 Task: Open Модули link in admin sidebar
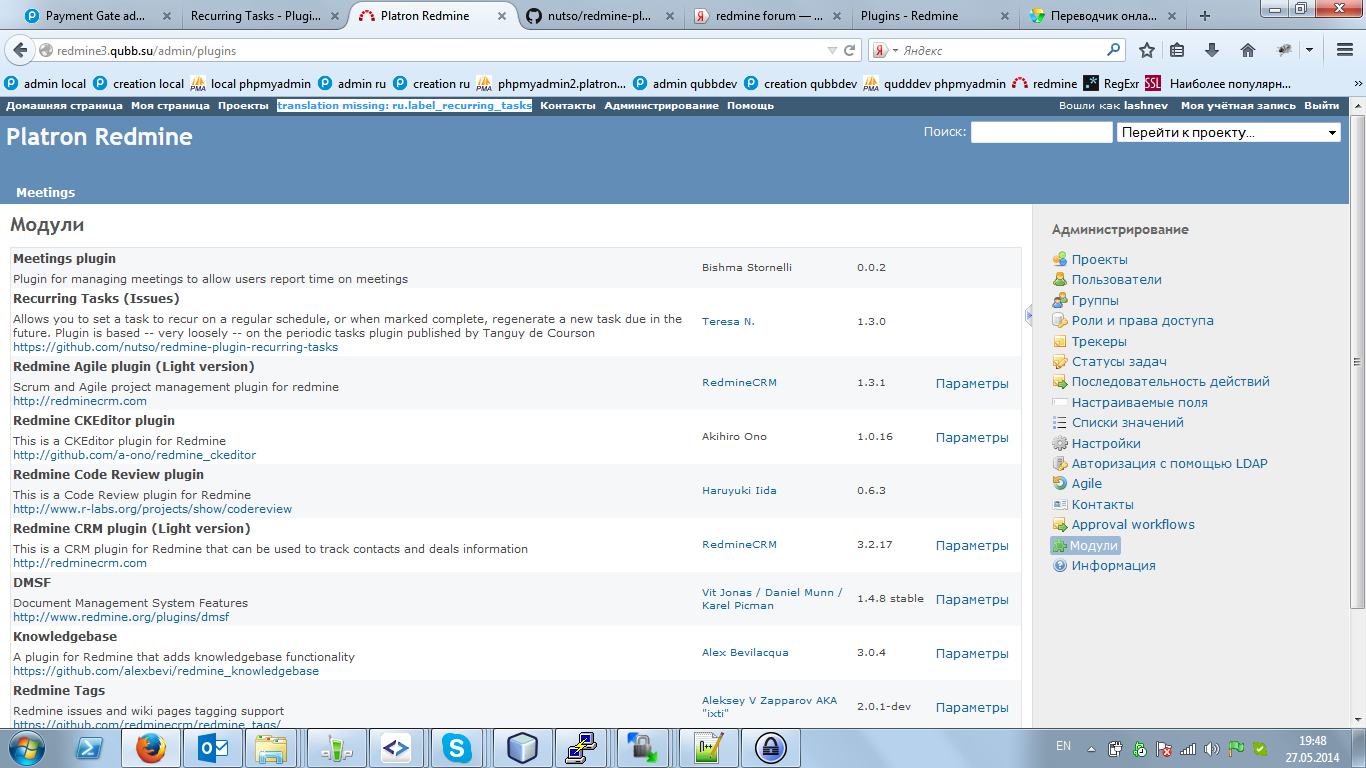(x=1094, y=546)
